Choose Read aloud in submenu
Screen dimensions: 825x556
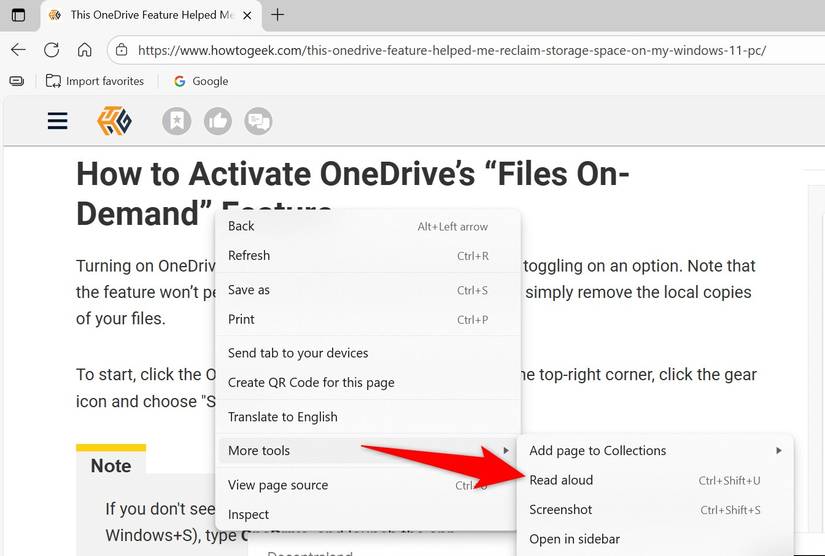(655, 480)
